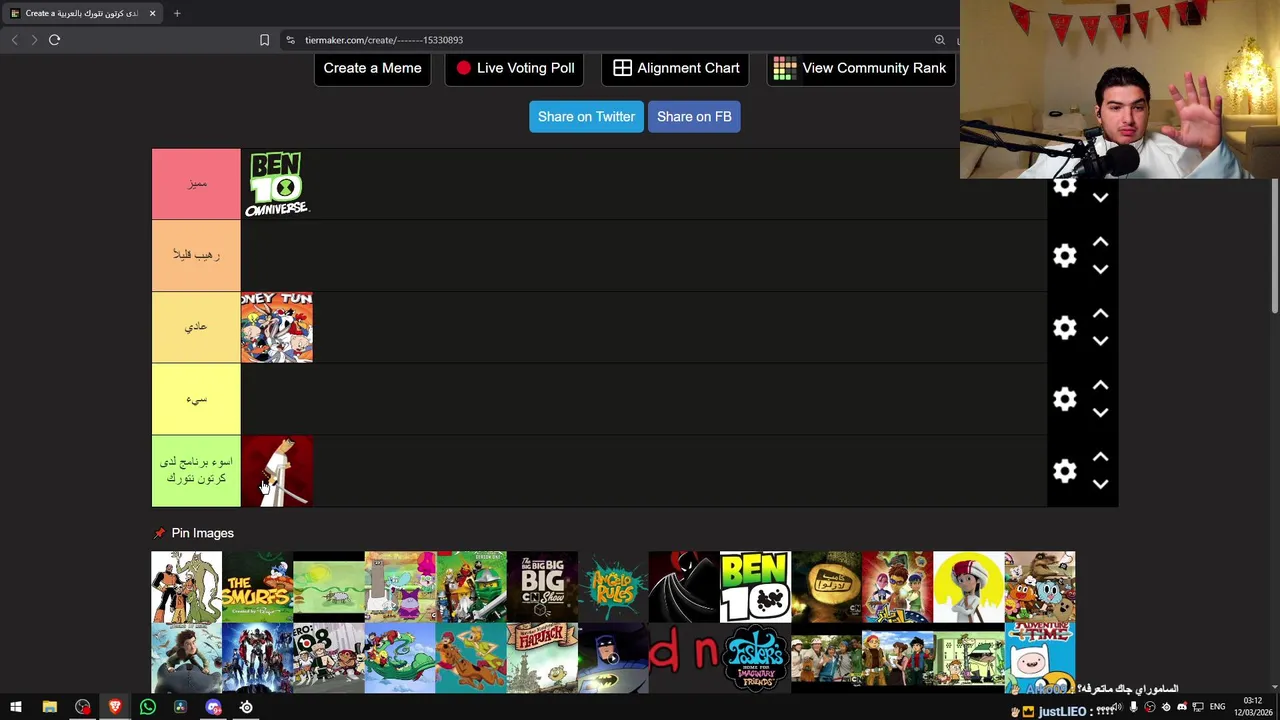Open settings gear for the worst tier row

[x=1065, y=472]
